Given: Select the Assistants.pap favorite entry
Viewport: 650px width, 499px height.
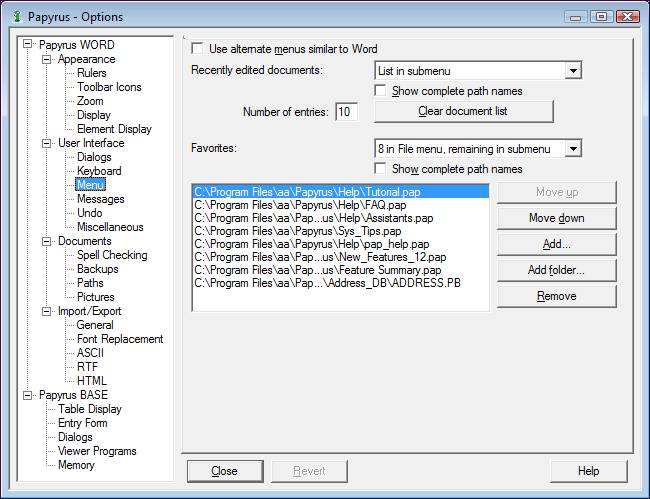Looking at the screenshot, I should (x=341, y=218).
